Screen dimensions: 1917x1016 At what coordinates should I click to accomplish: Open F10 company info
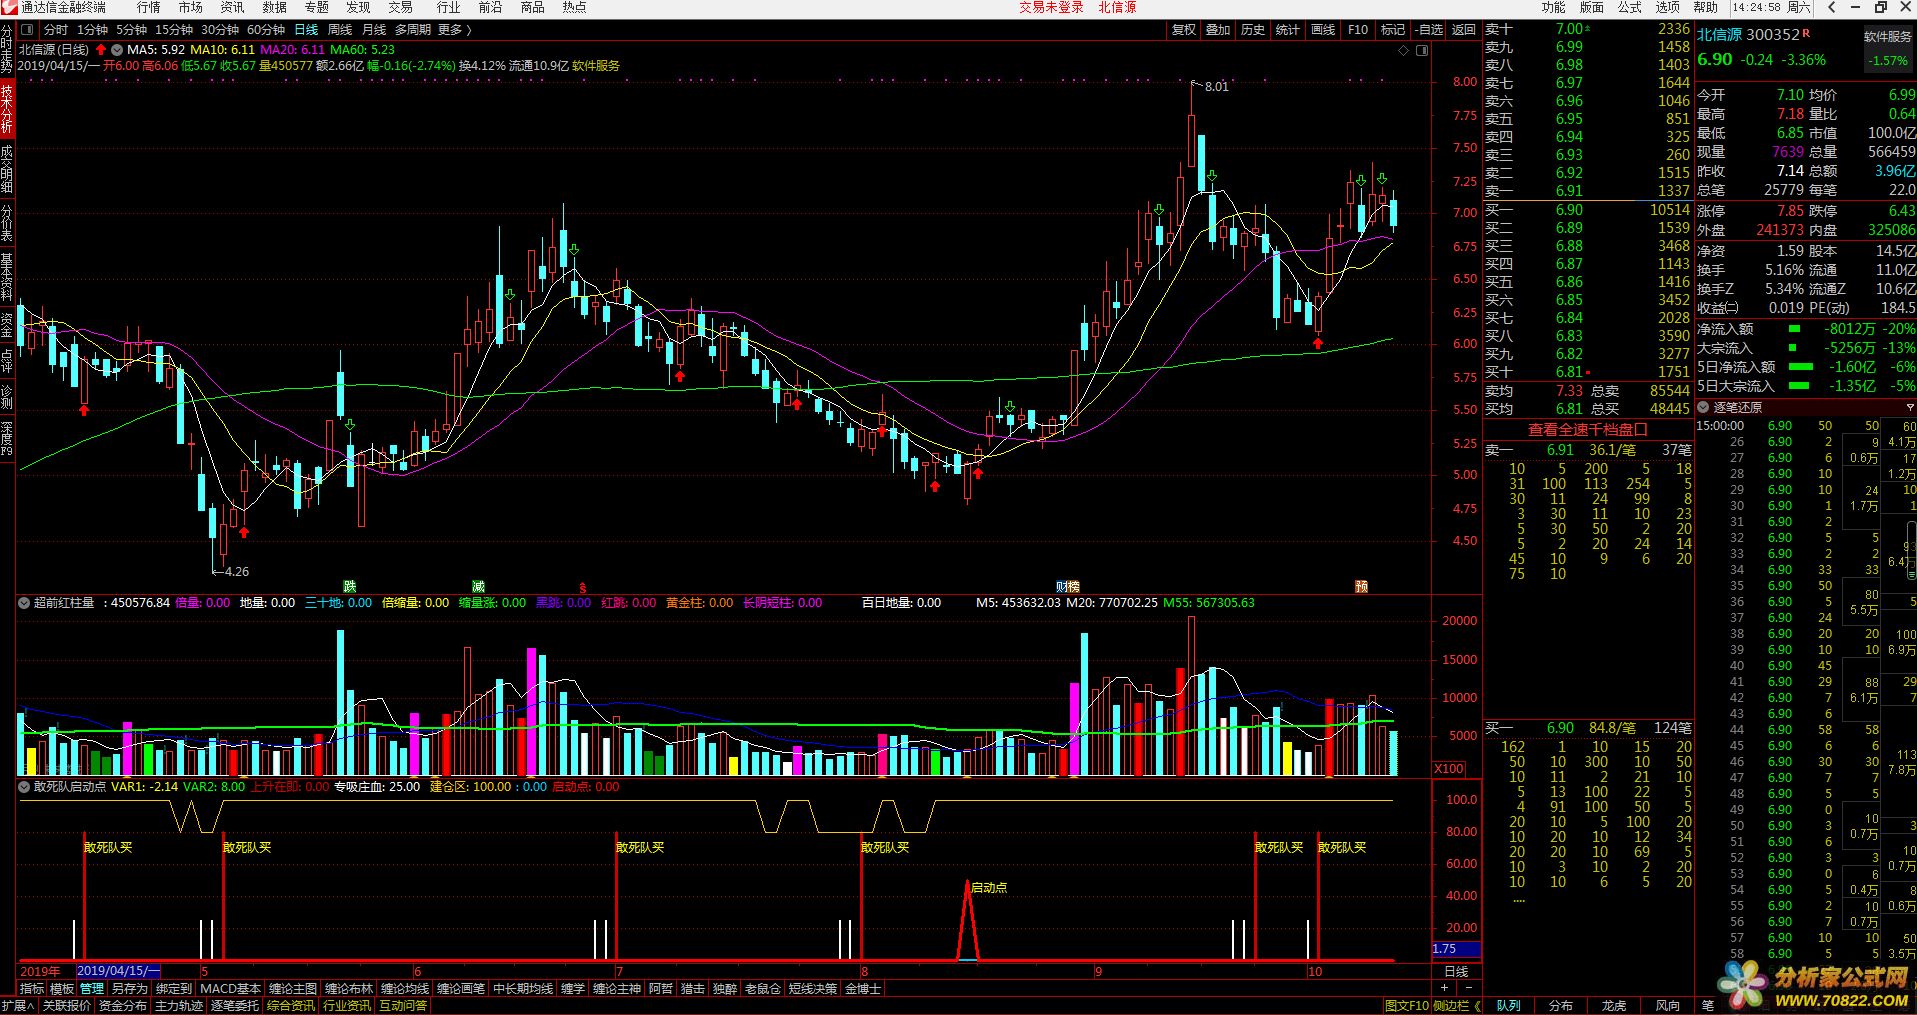[1358, 30]
